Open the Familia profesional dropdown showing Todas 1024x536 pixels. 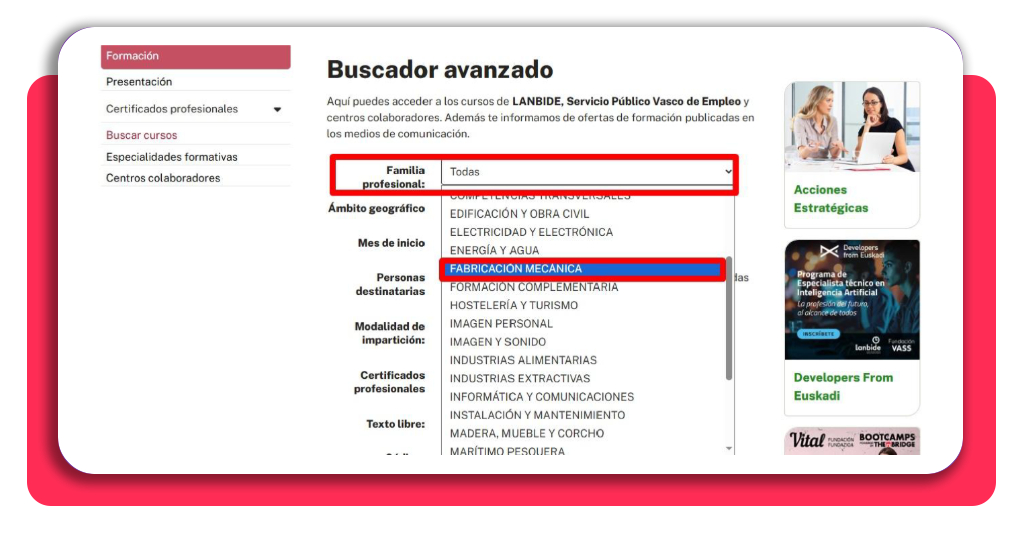tap(588, 172)
